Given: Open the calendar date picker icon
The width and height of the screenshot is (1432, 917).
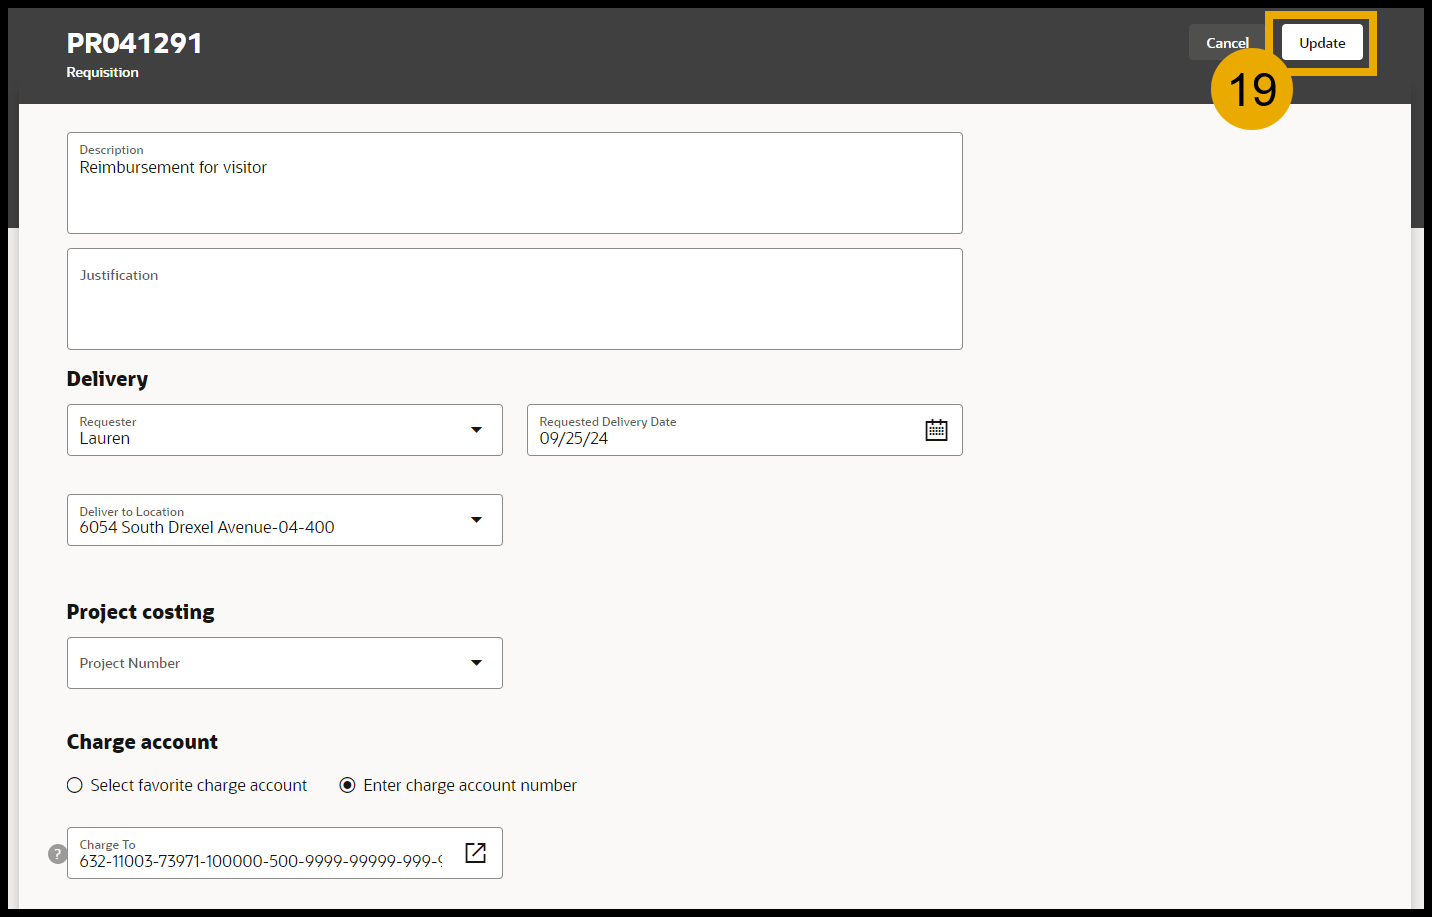Looking at the screenshot, I should [936, 430].
